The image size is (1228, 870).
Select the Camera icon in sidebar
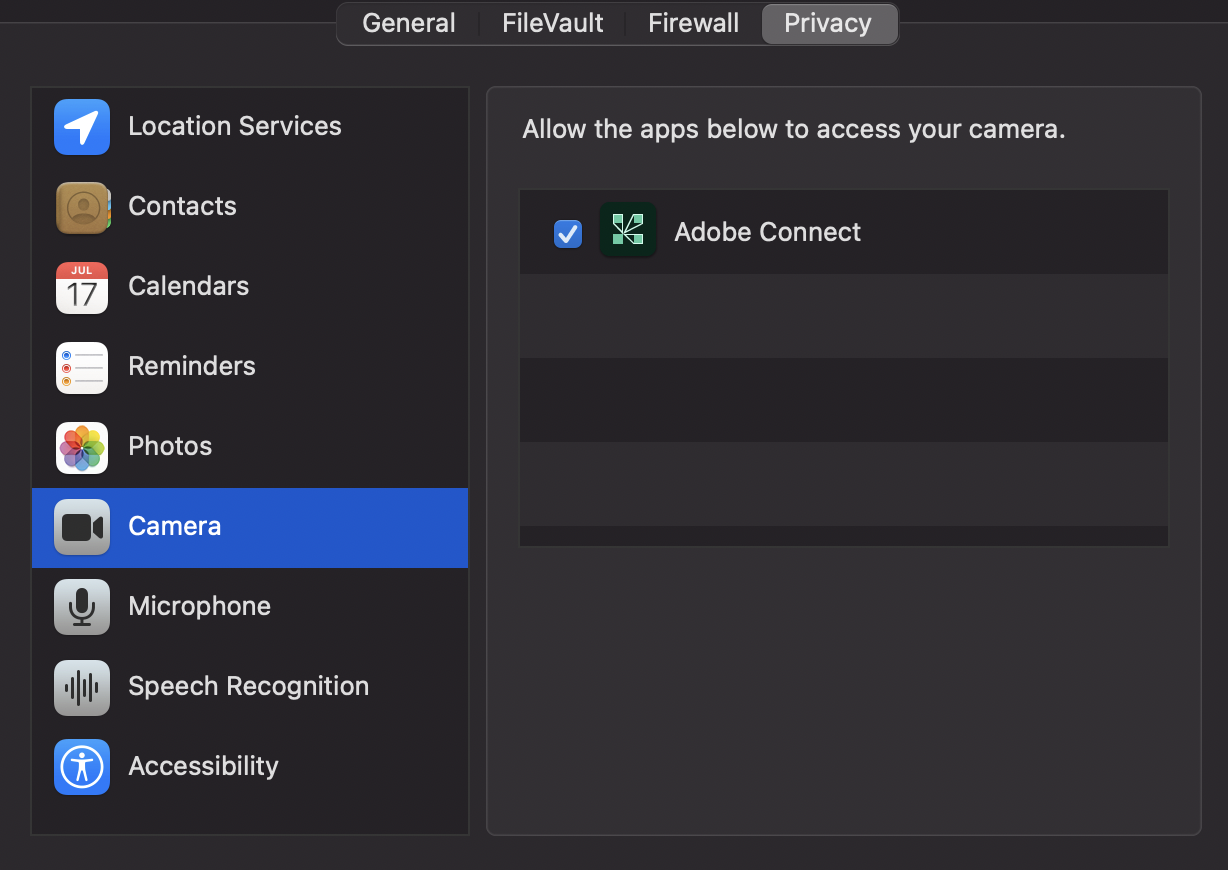click(82, 527)
